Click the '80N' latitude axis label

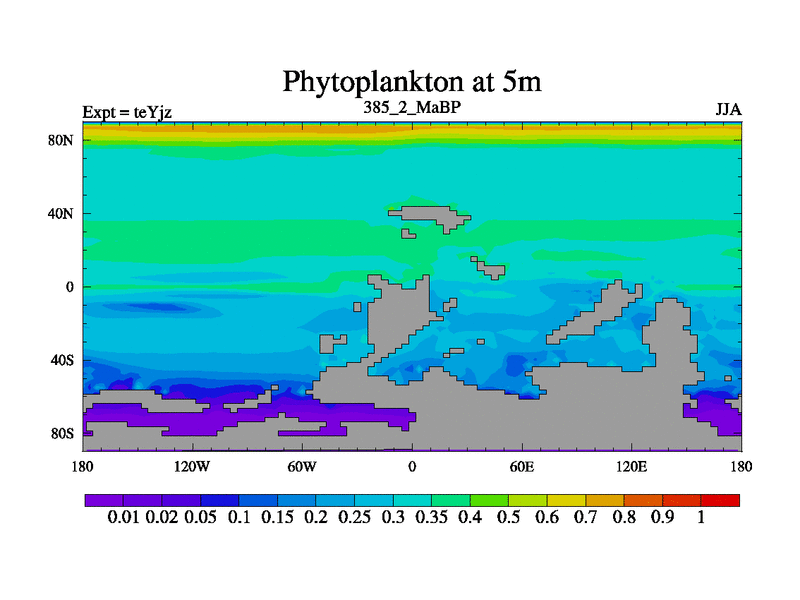[63, 140]
